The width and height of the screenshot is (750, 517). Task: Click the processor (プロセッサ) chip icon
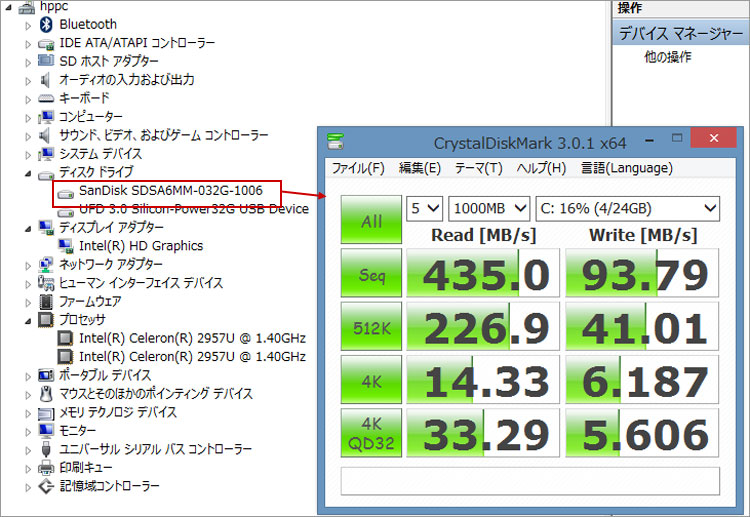(x=45, y=320)
